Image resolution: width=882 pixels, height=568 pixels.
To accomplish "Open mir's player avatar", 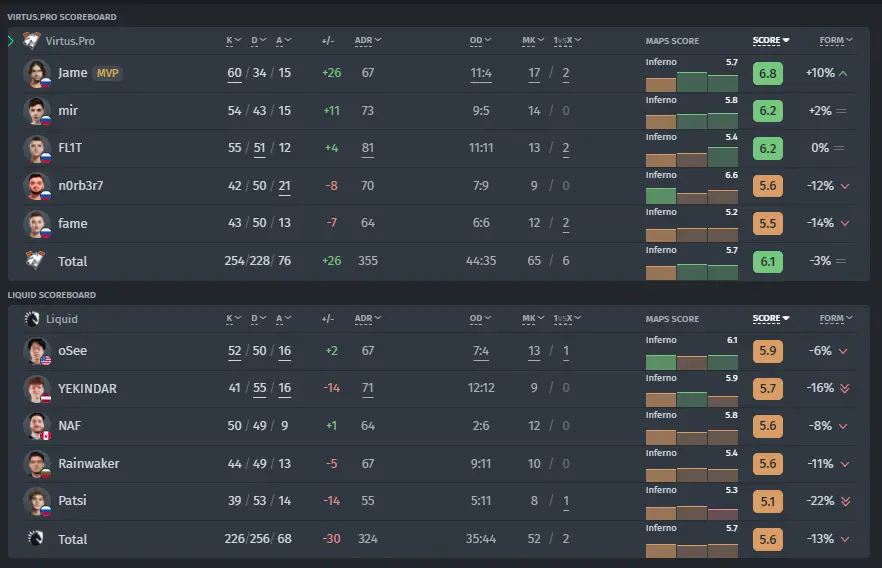I will pos(37,111).
